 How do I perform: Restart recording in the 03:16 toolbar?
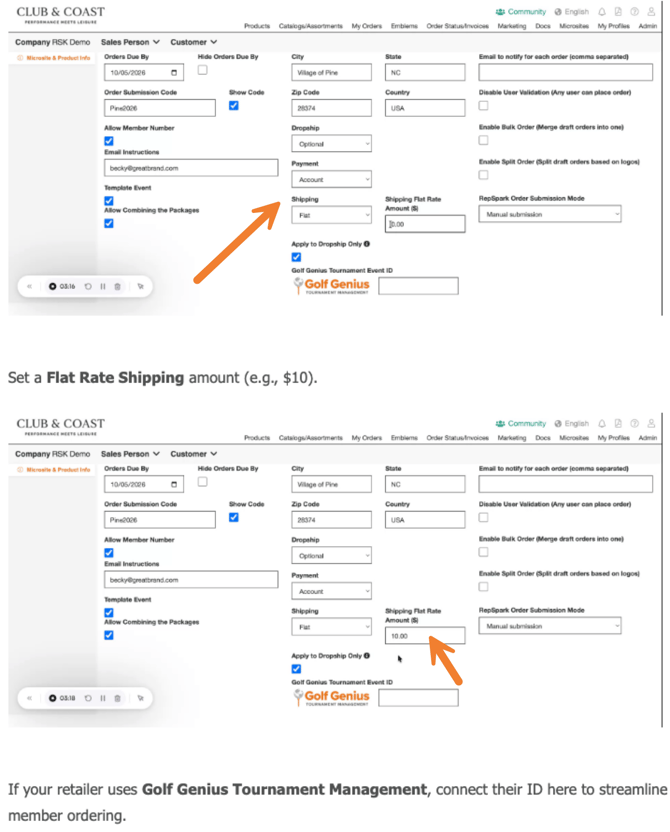coord(88,286)
